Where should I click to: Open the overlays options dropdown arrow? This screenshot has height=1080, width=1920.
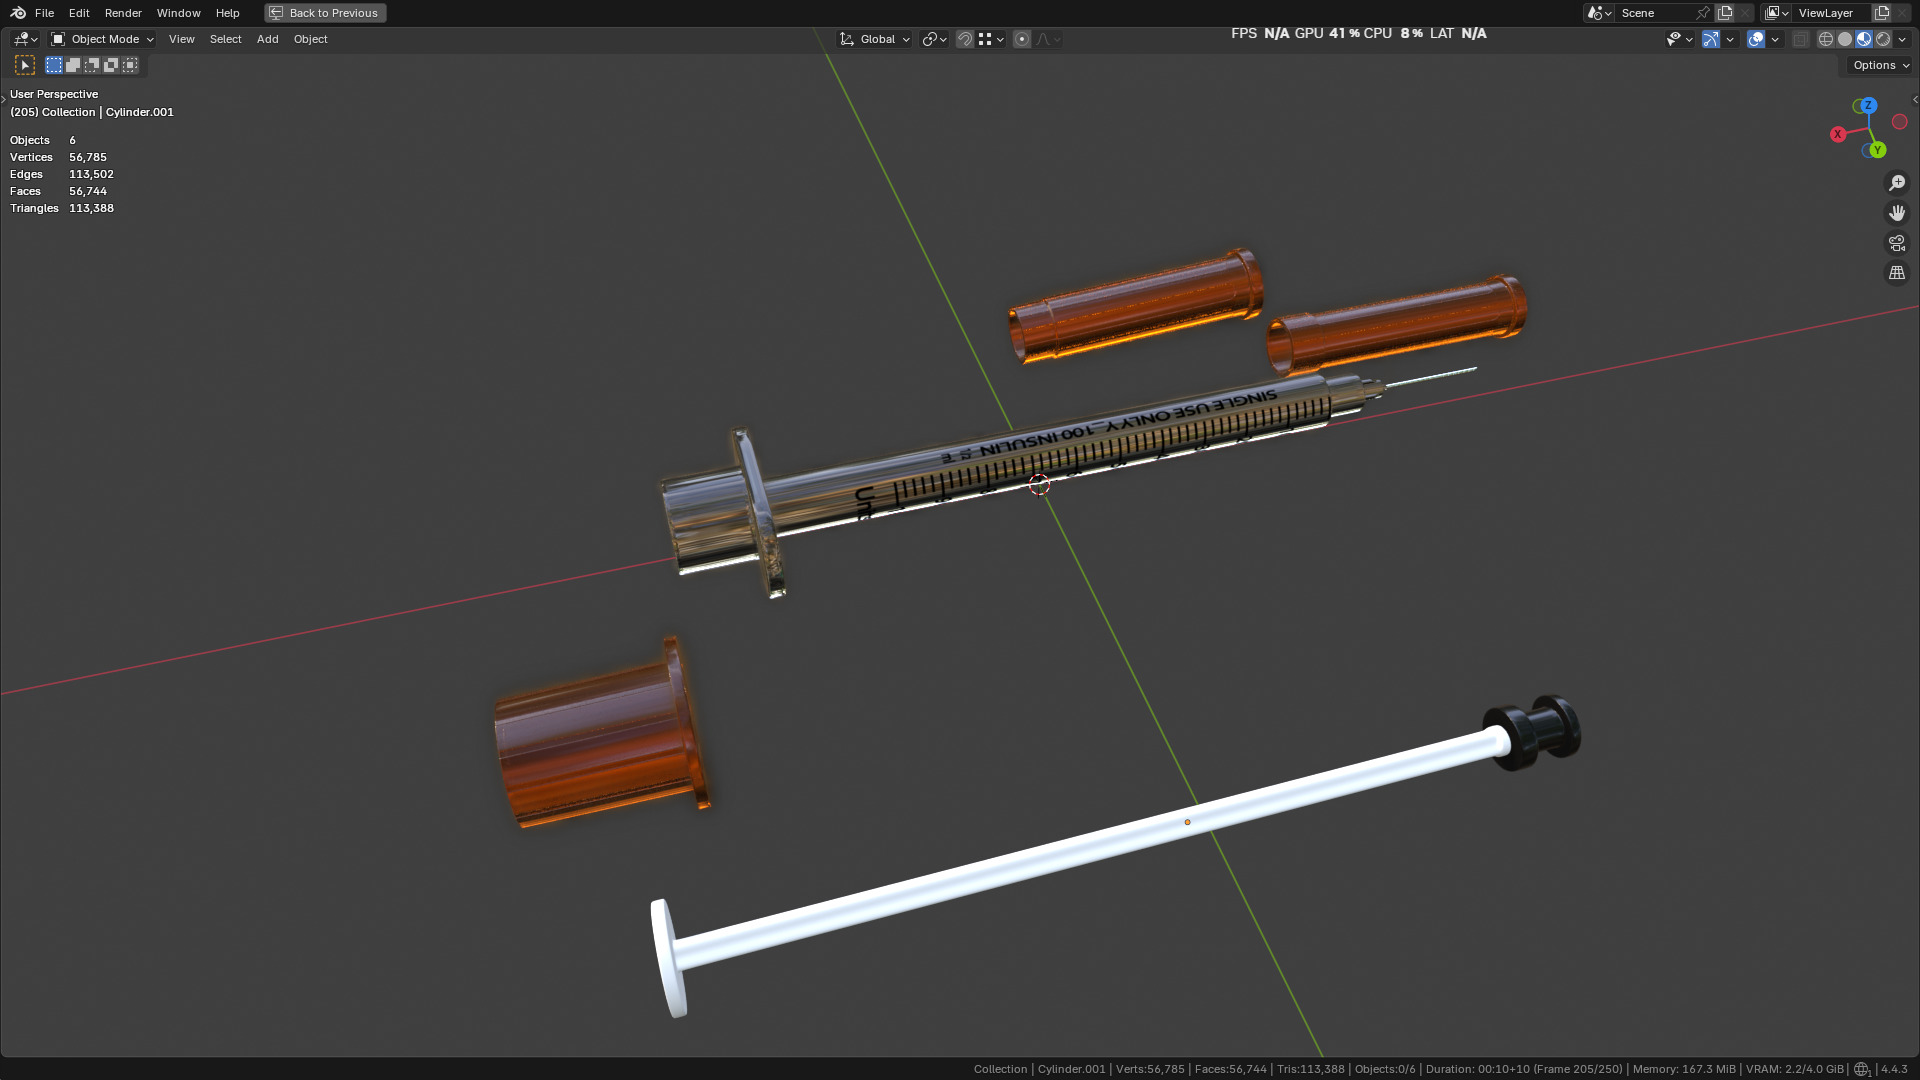(1775, 39)
